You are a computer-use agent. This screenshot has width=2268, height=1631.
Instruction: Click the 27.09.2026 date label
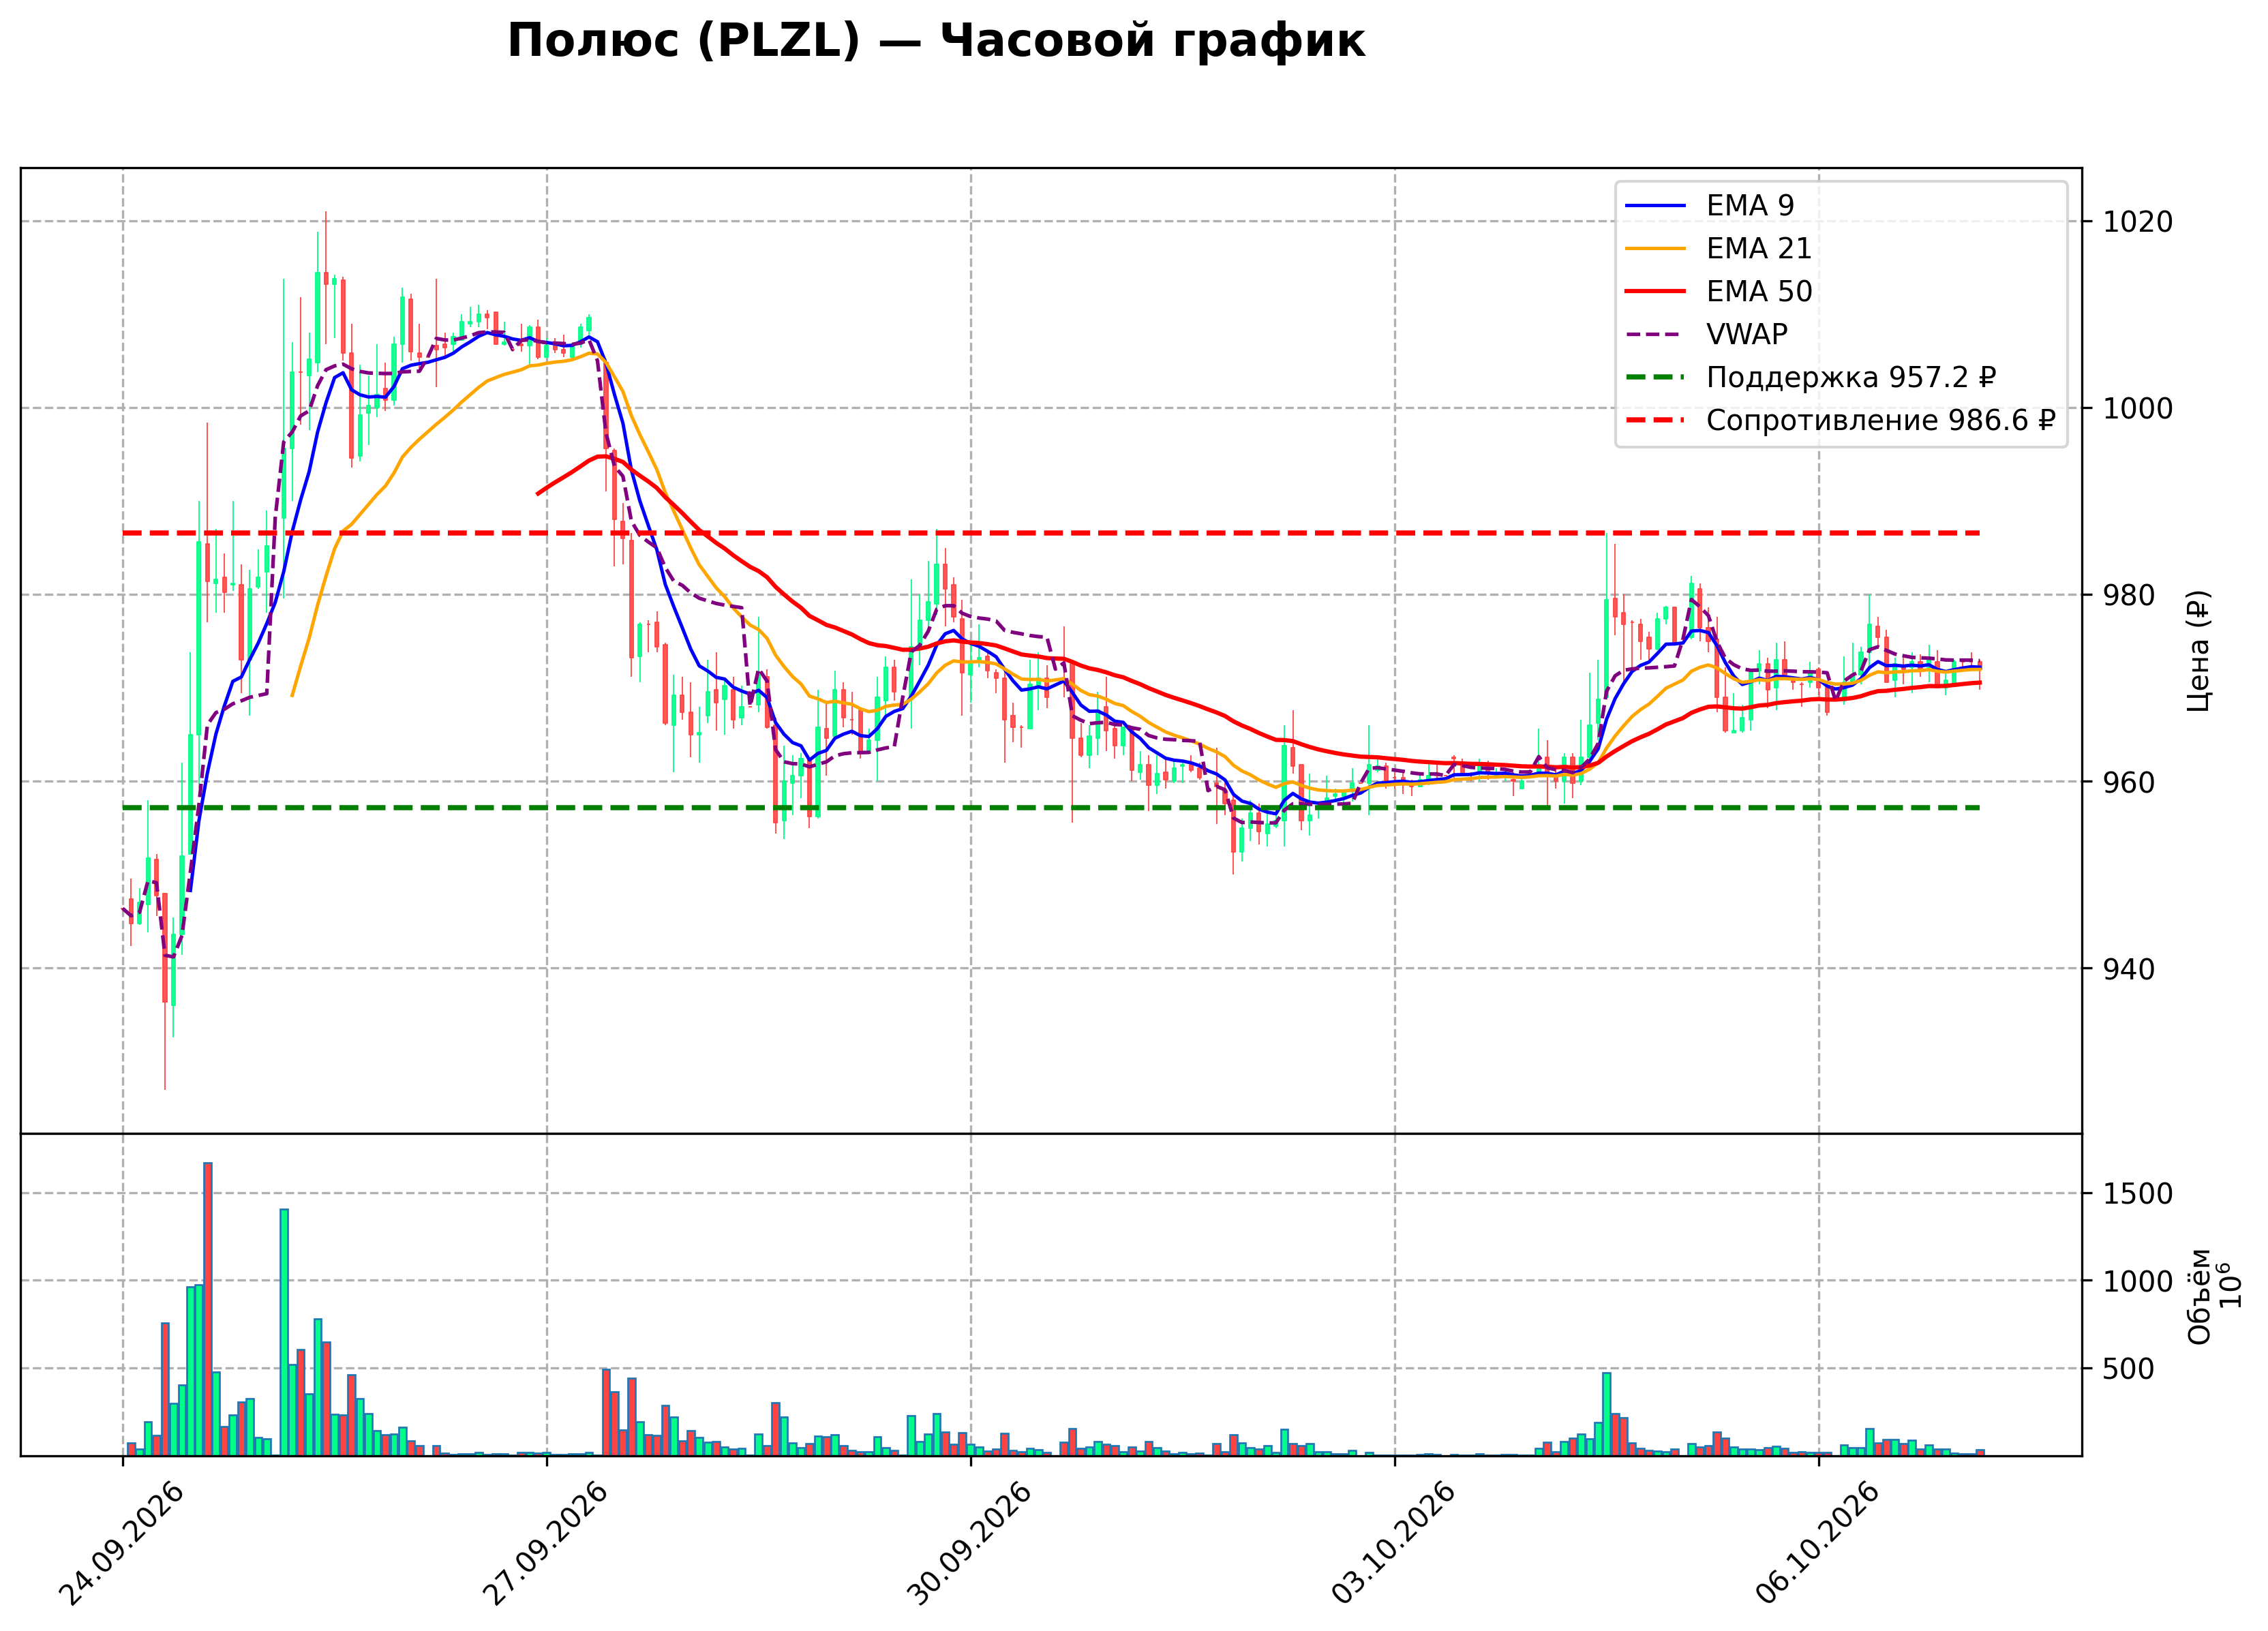[x=546, y=1544]
